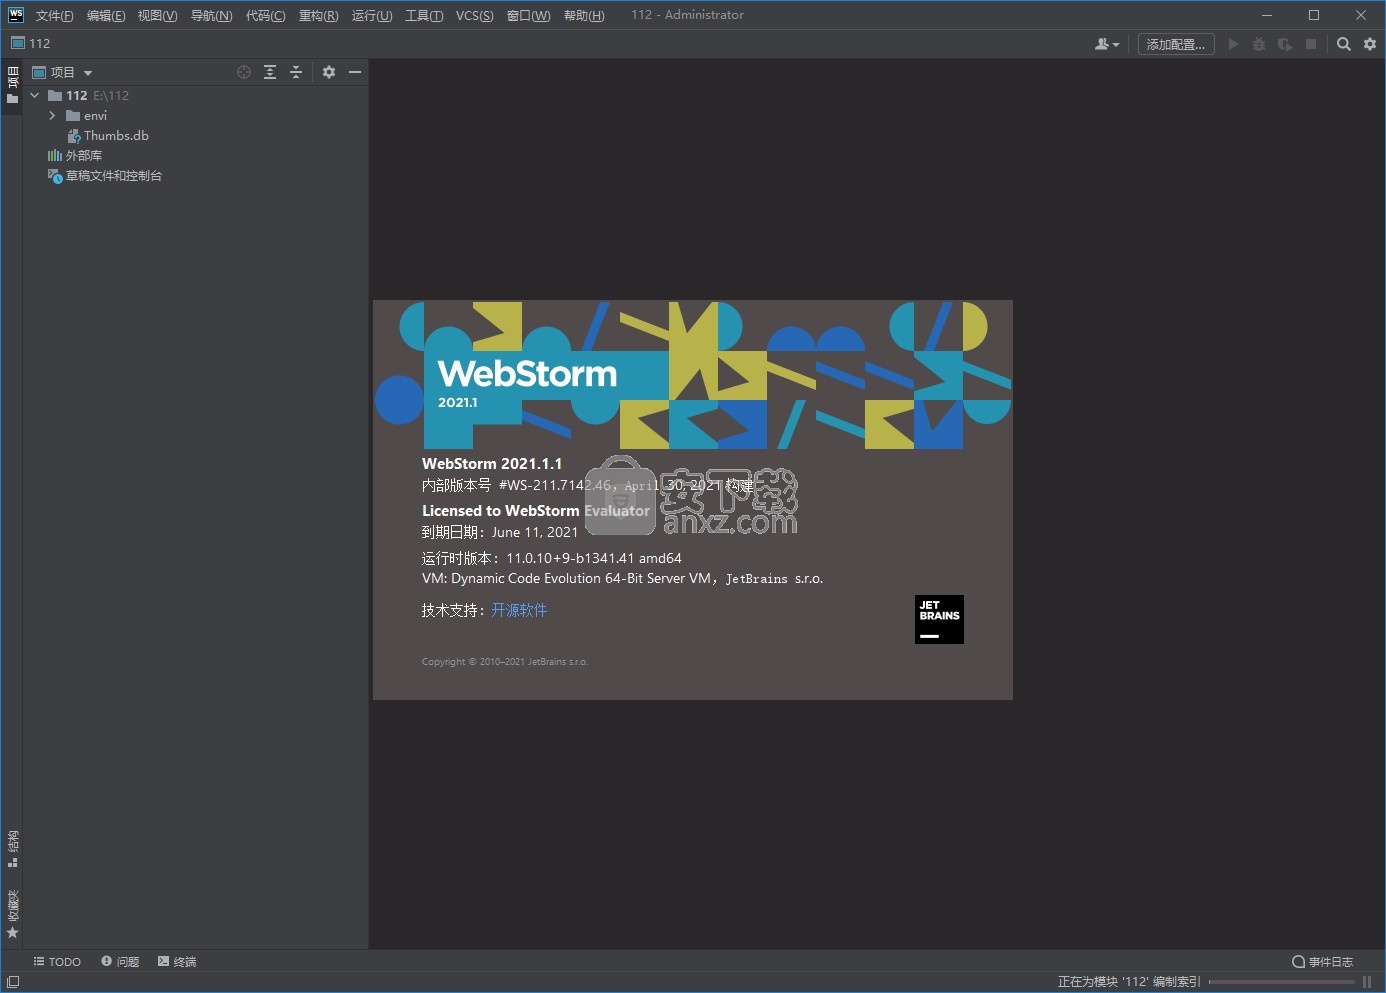
Task: Click the Thumbs.db file type icon
Action: point(74,136)
